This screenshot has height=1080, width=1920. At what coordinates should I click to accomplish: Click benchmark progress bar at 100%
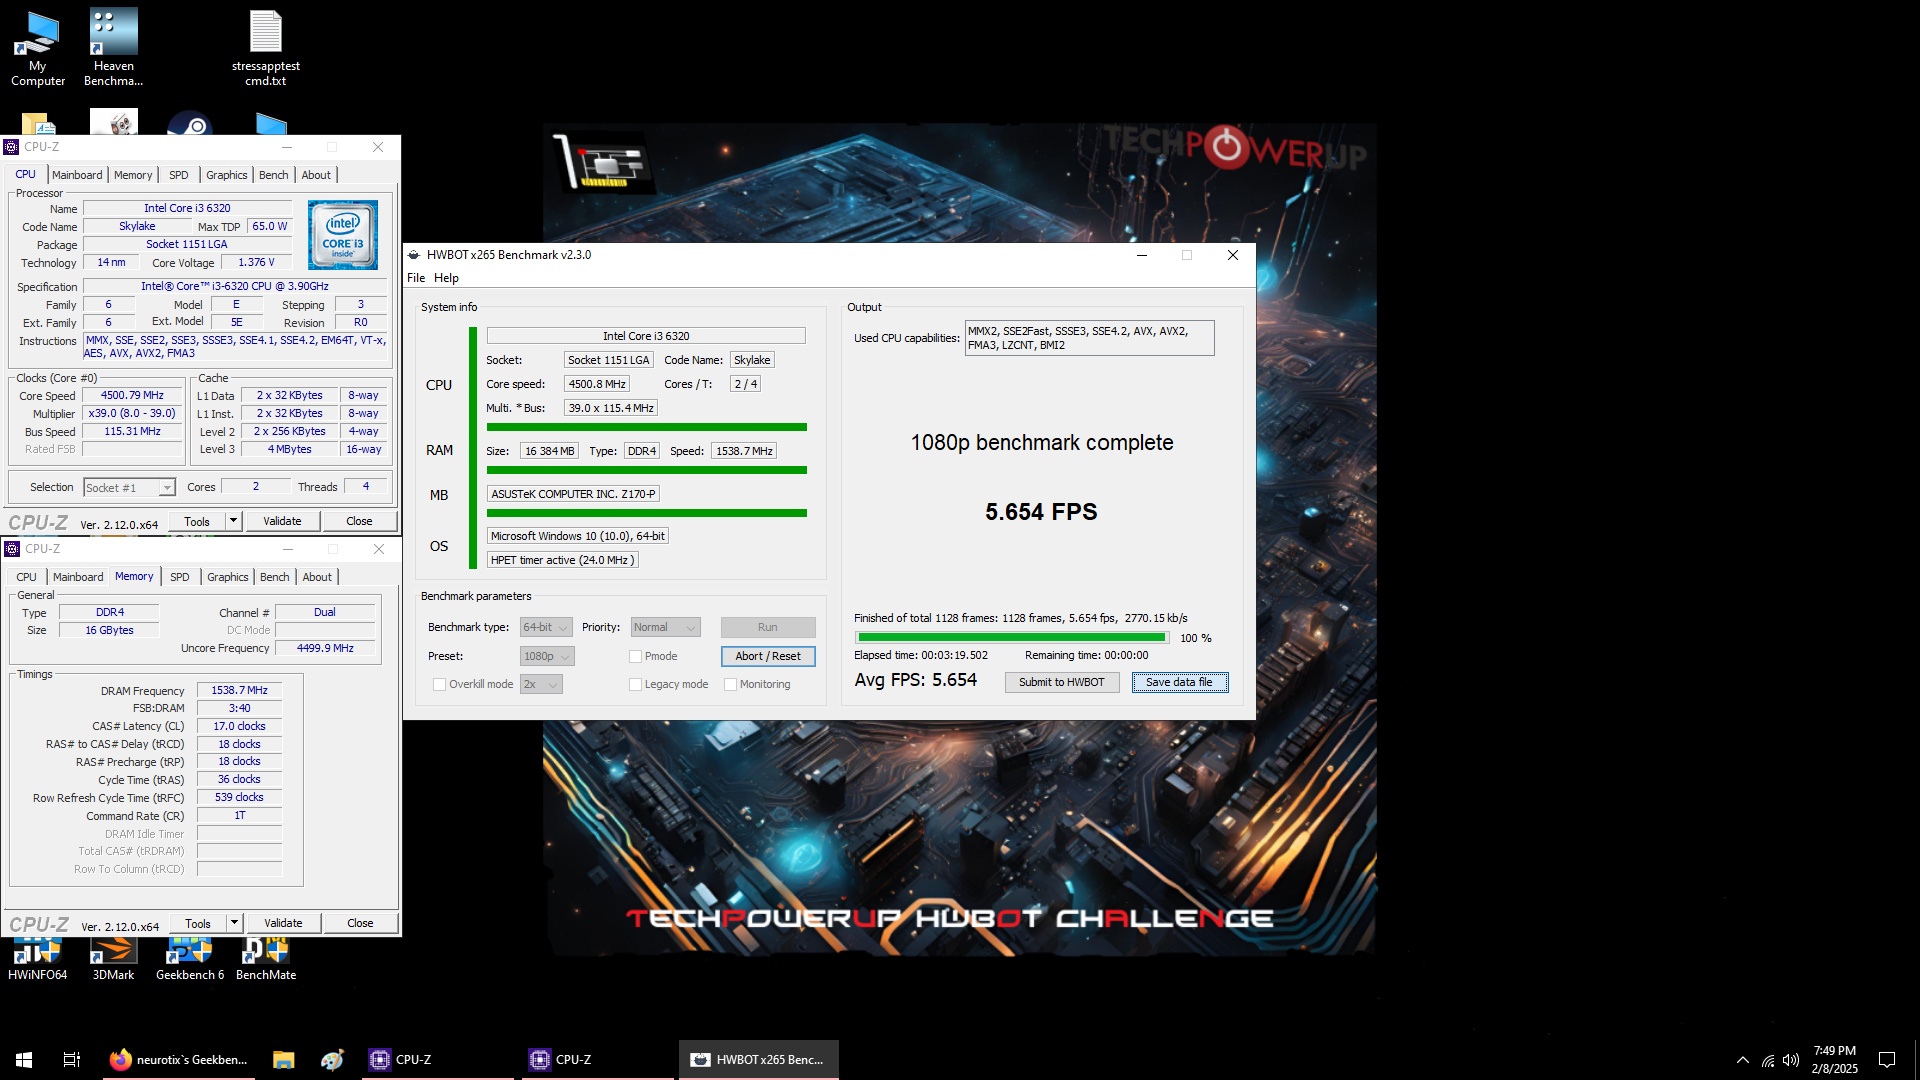click(x=1012, y=638)
